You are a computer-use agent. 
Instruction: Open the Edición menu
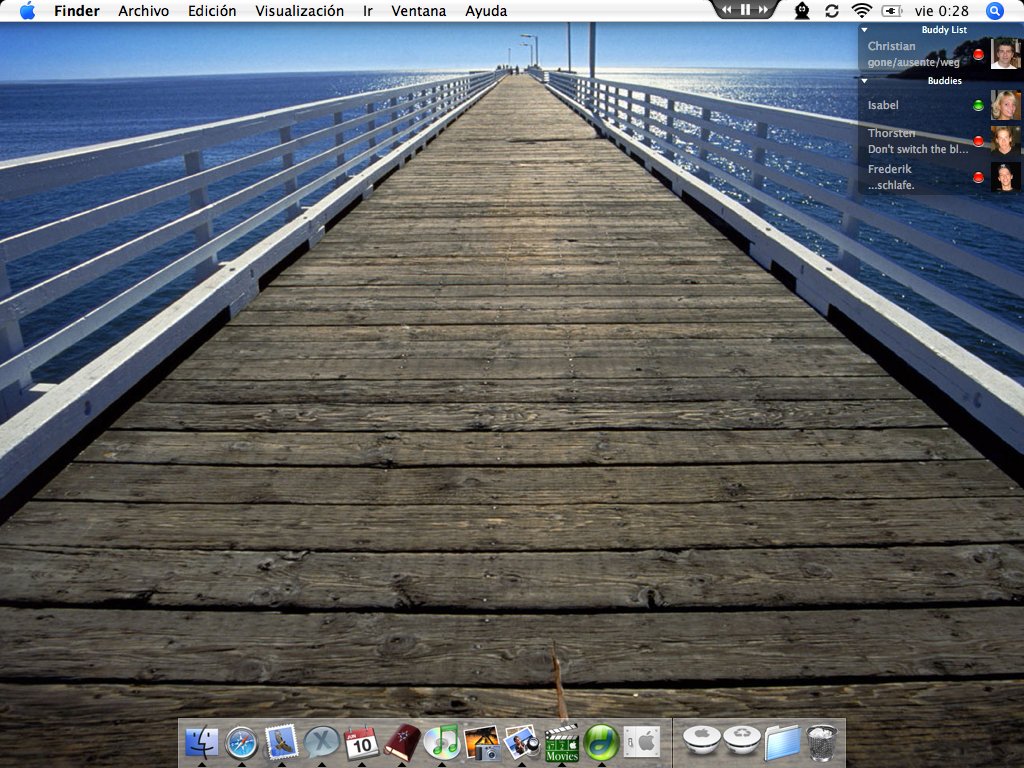(x=212, y=10)
